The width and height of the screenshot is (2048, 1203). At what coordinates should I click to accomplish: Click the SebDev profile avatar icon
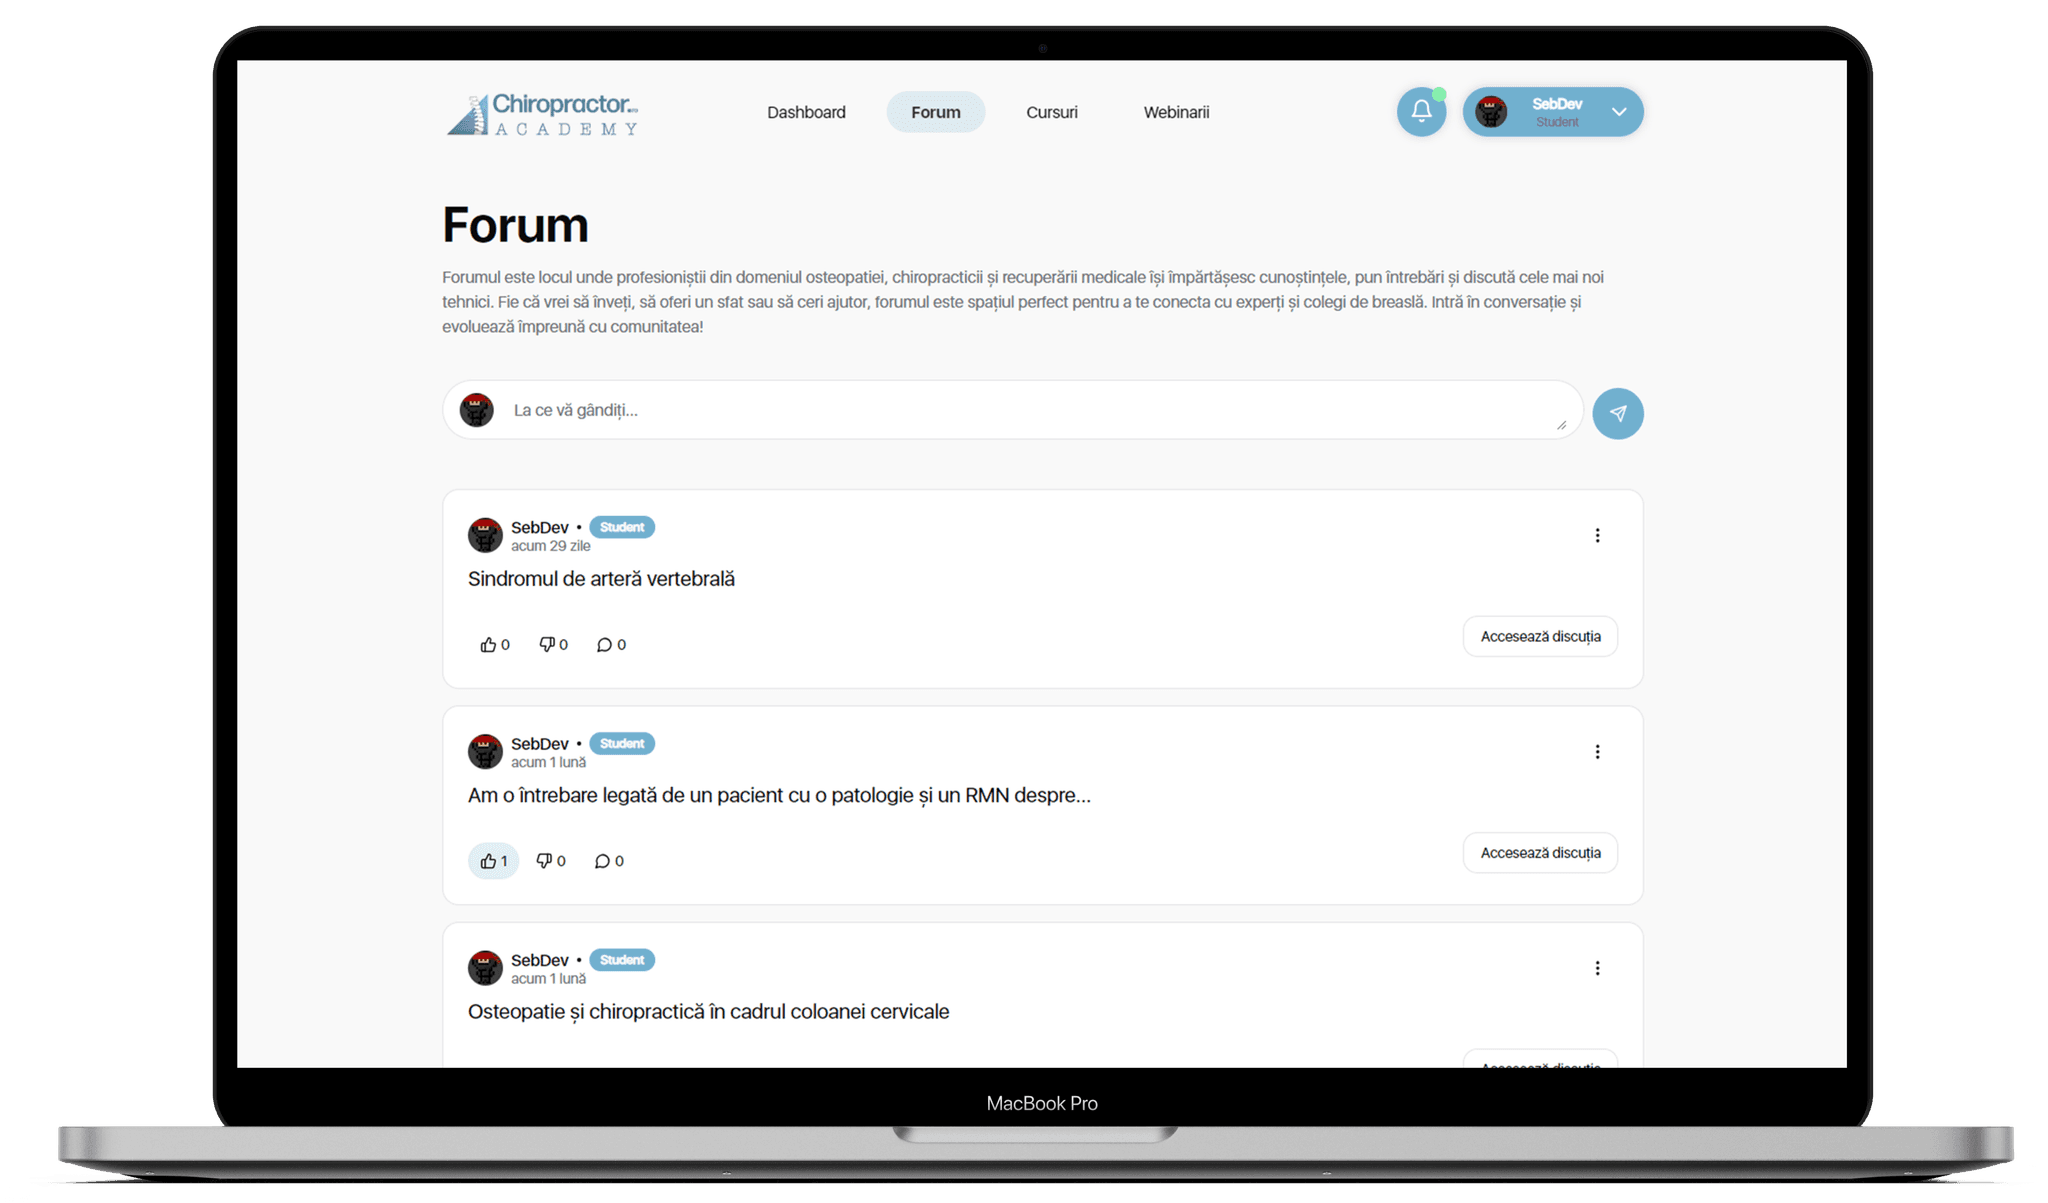click(1495, 112)
